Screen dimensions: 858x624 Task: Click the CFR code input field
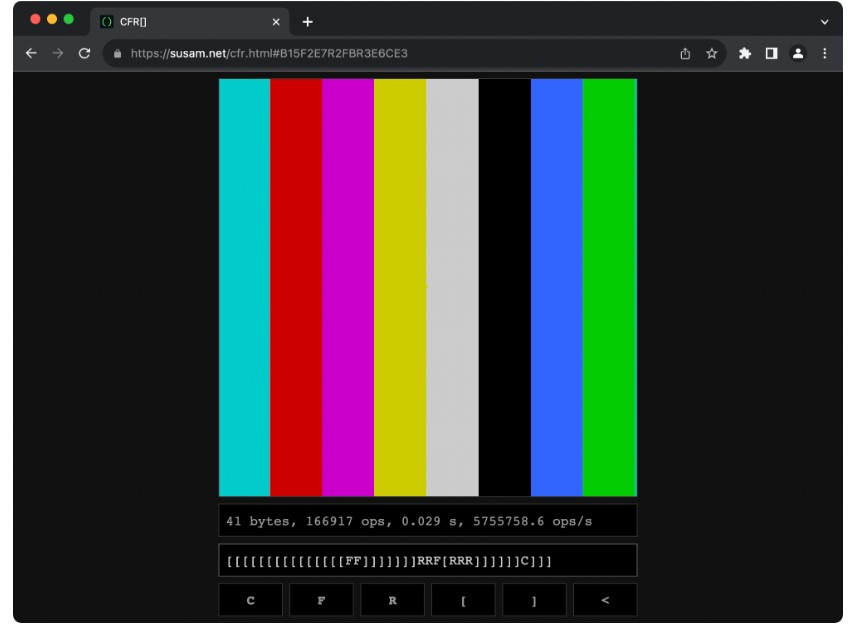point(427,560)
